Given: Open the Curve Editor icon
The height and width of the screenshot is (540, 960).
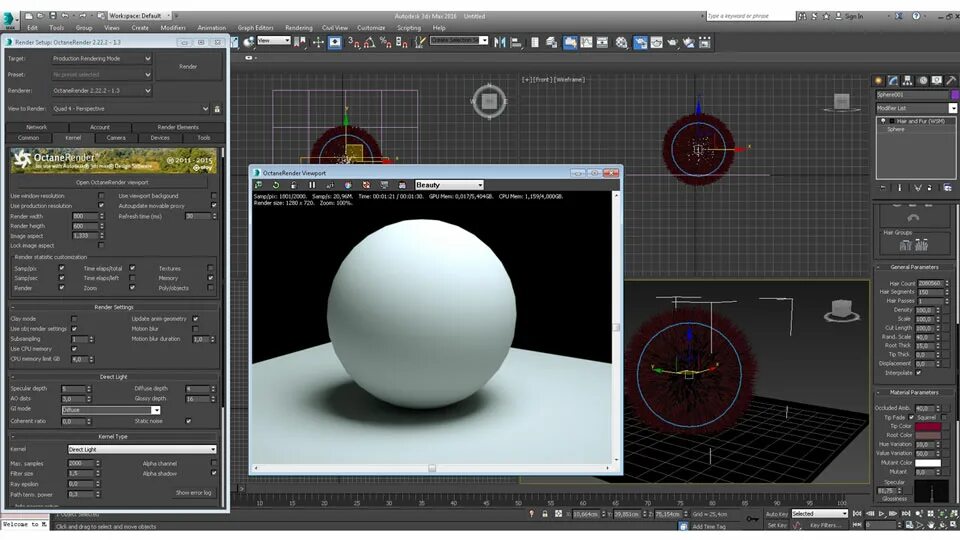Looking at the screenshot, I should pyautogui.click(x=586, y=42).
